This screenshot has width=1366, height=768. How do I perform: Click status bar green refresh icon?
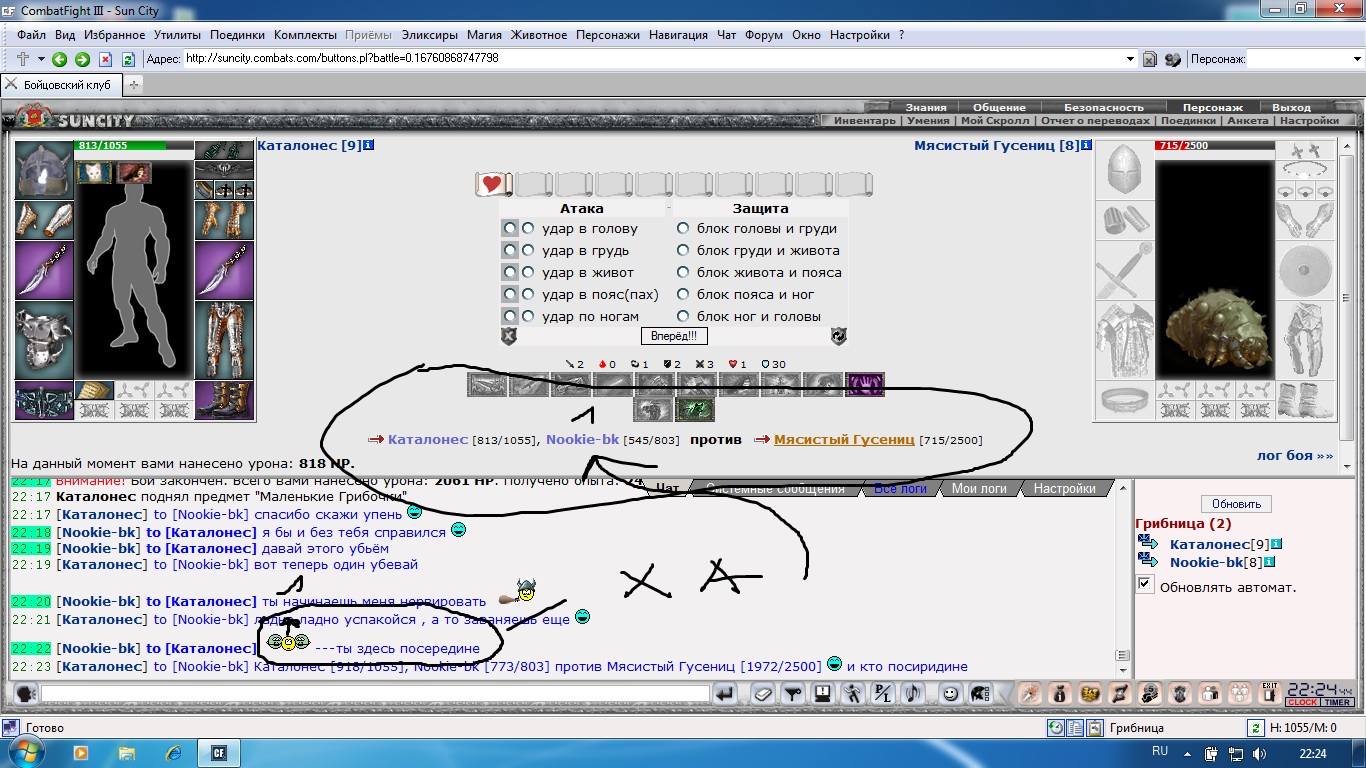(x=1254, y=728)
